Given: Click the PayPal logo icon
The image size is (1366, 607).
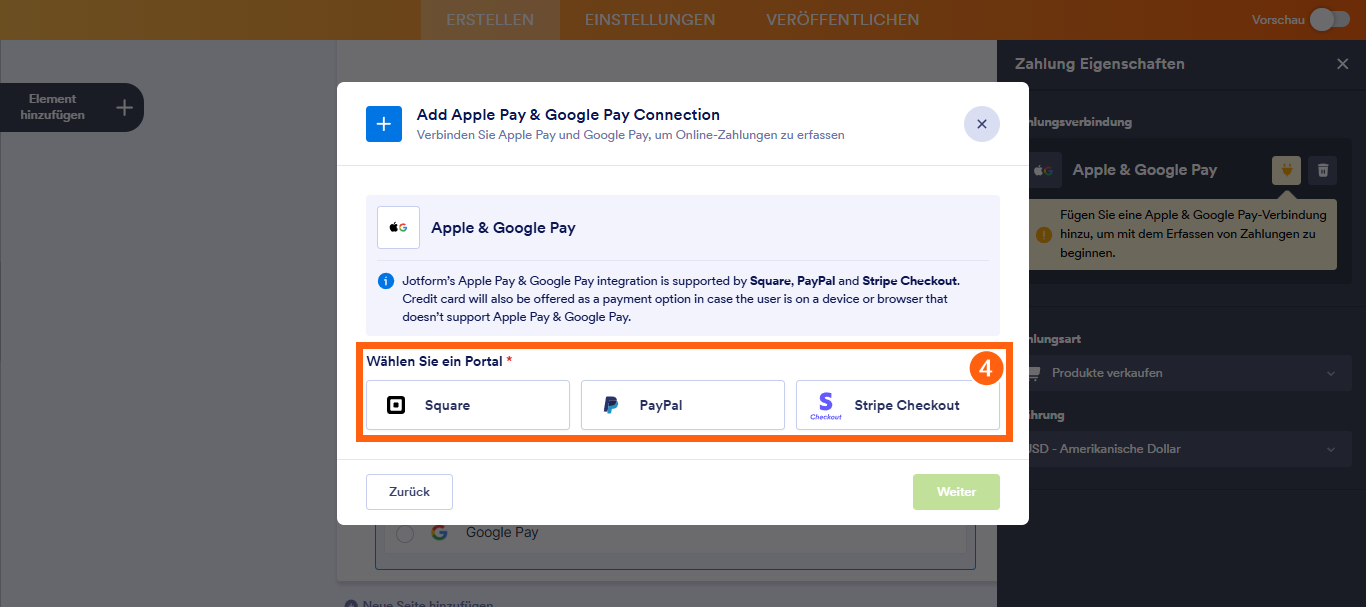Looking at the screenshot, I should pos(611,405).
